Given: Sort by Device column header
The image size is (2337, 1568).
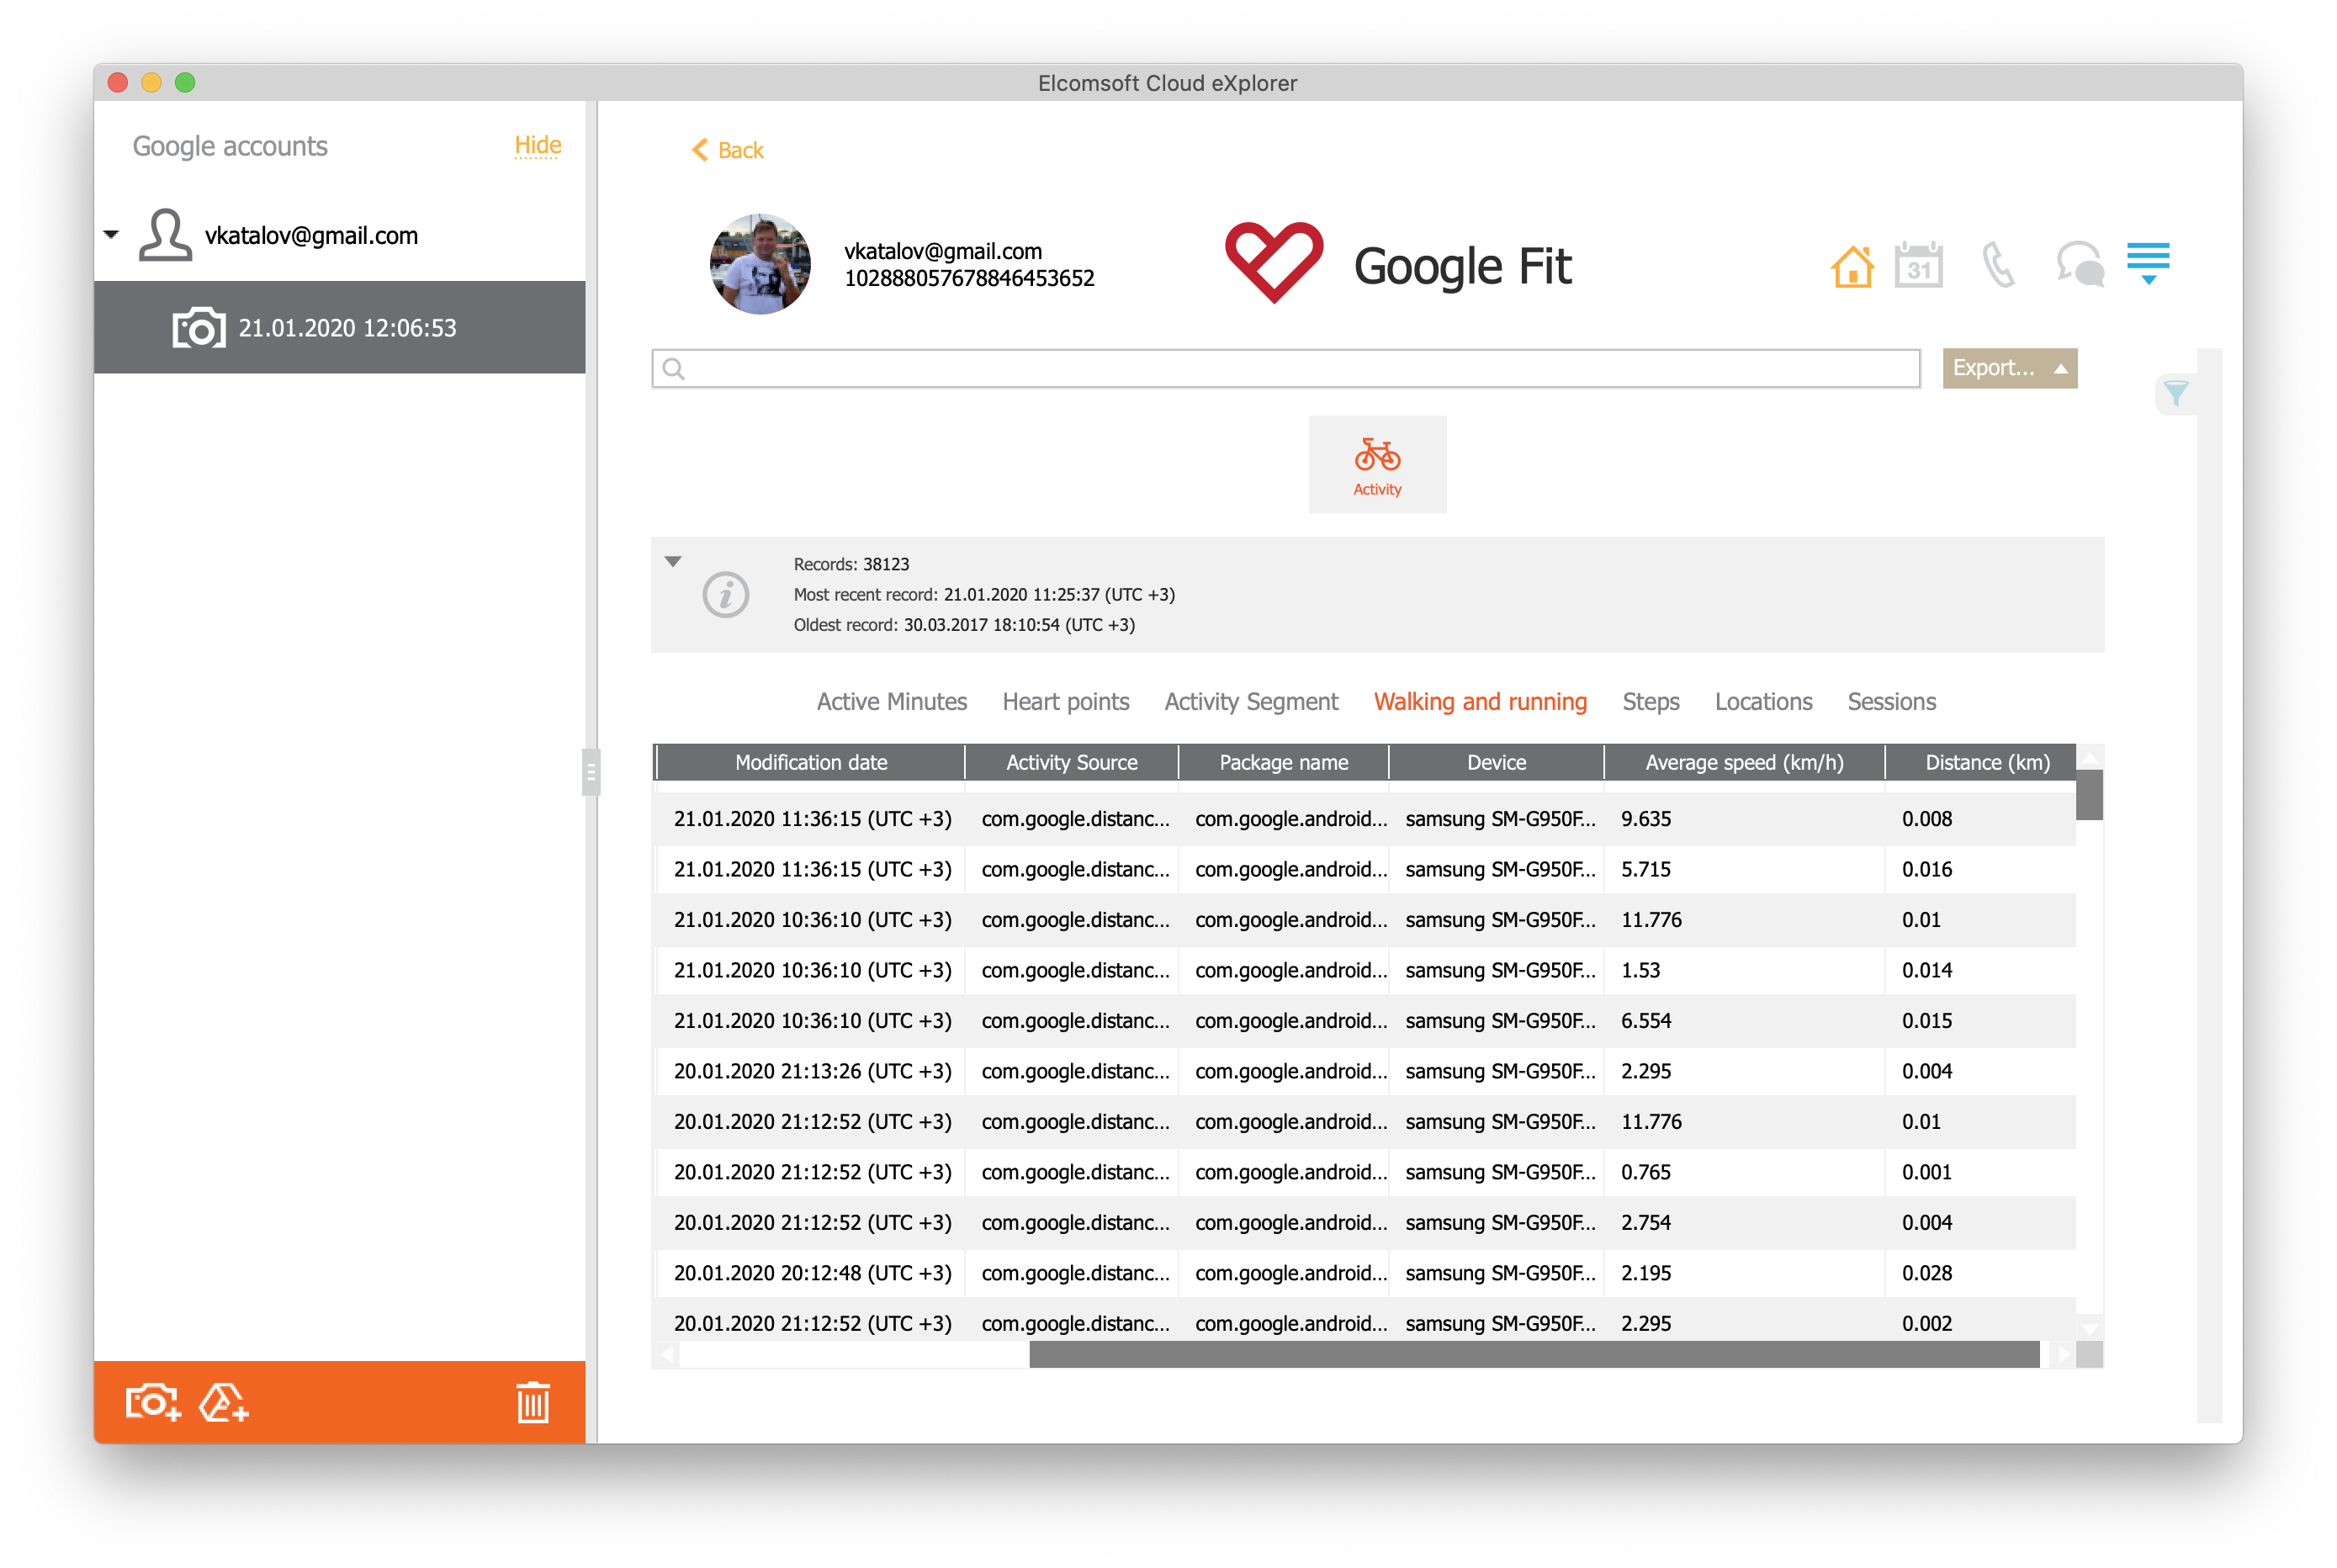Looking at the screenshot, I should point(1496,762).
